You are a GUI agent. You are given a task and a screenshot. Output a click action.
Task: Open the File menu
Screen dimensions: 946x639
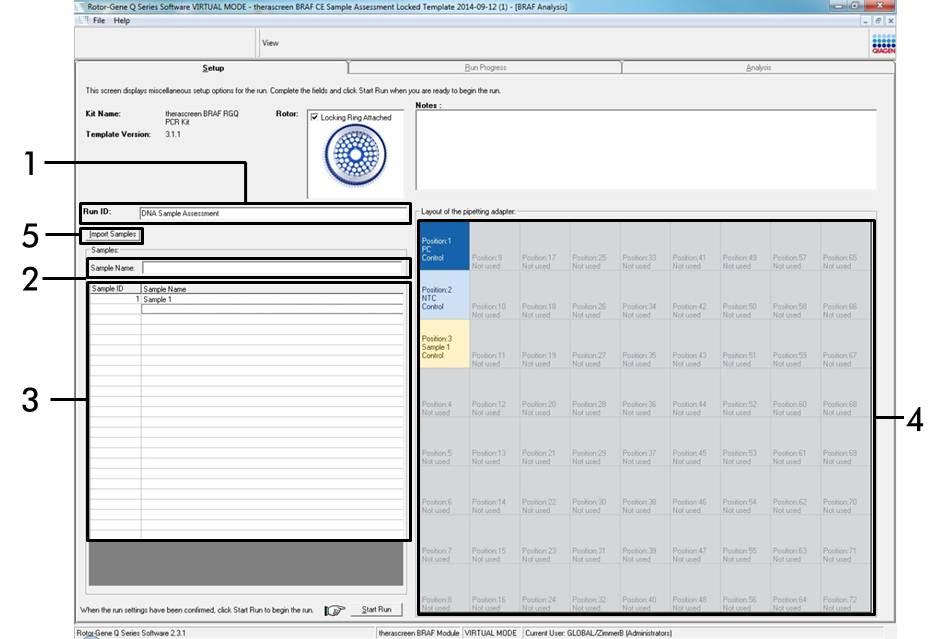(99, 21)
